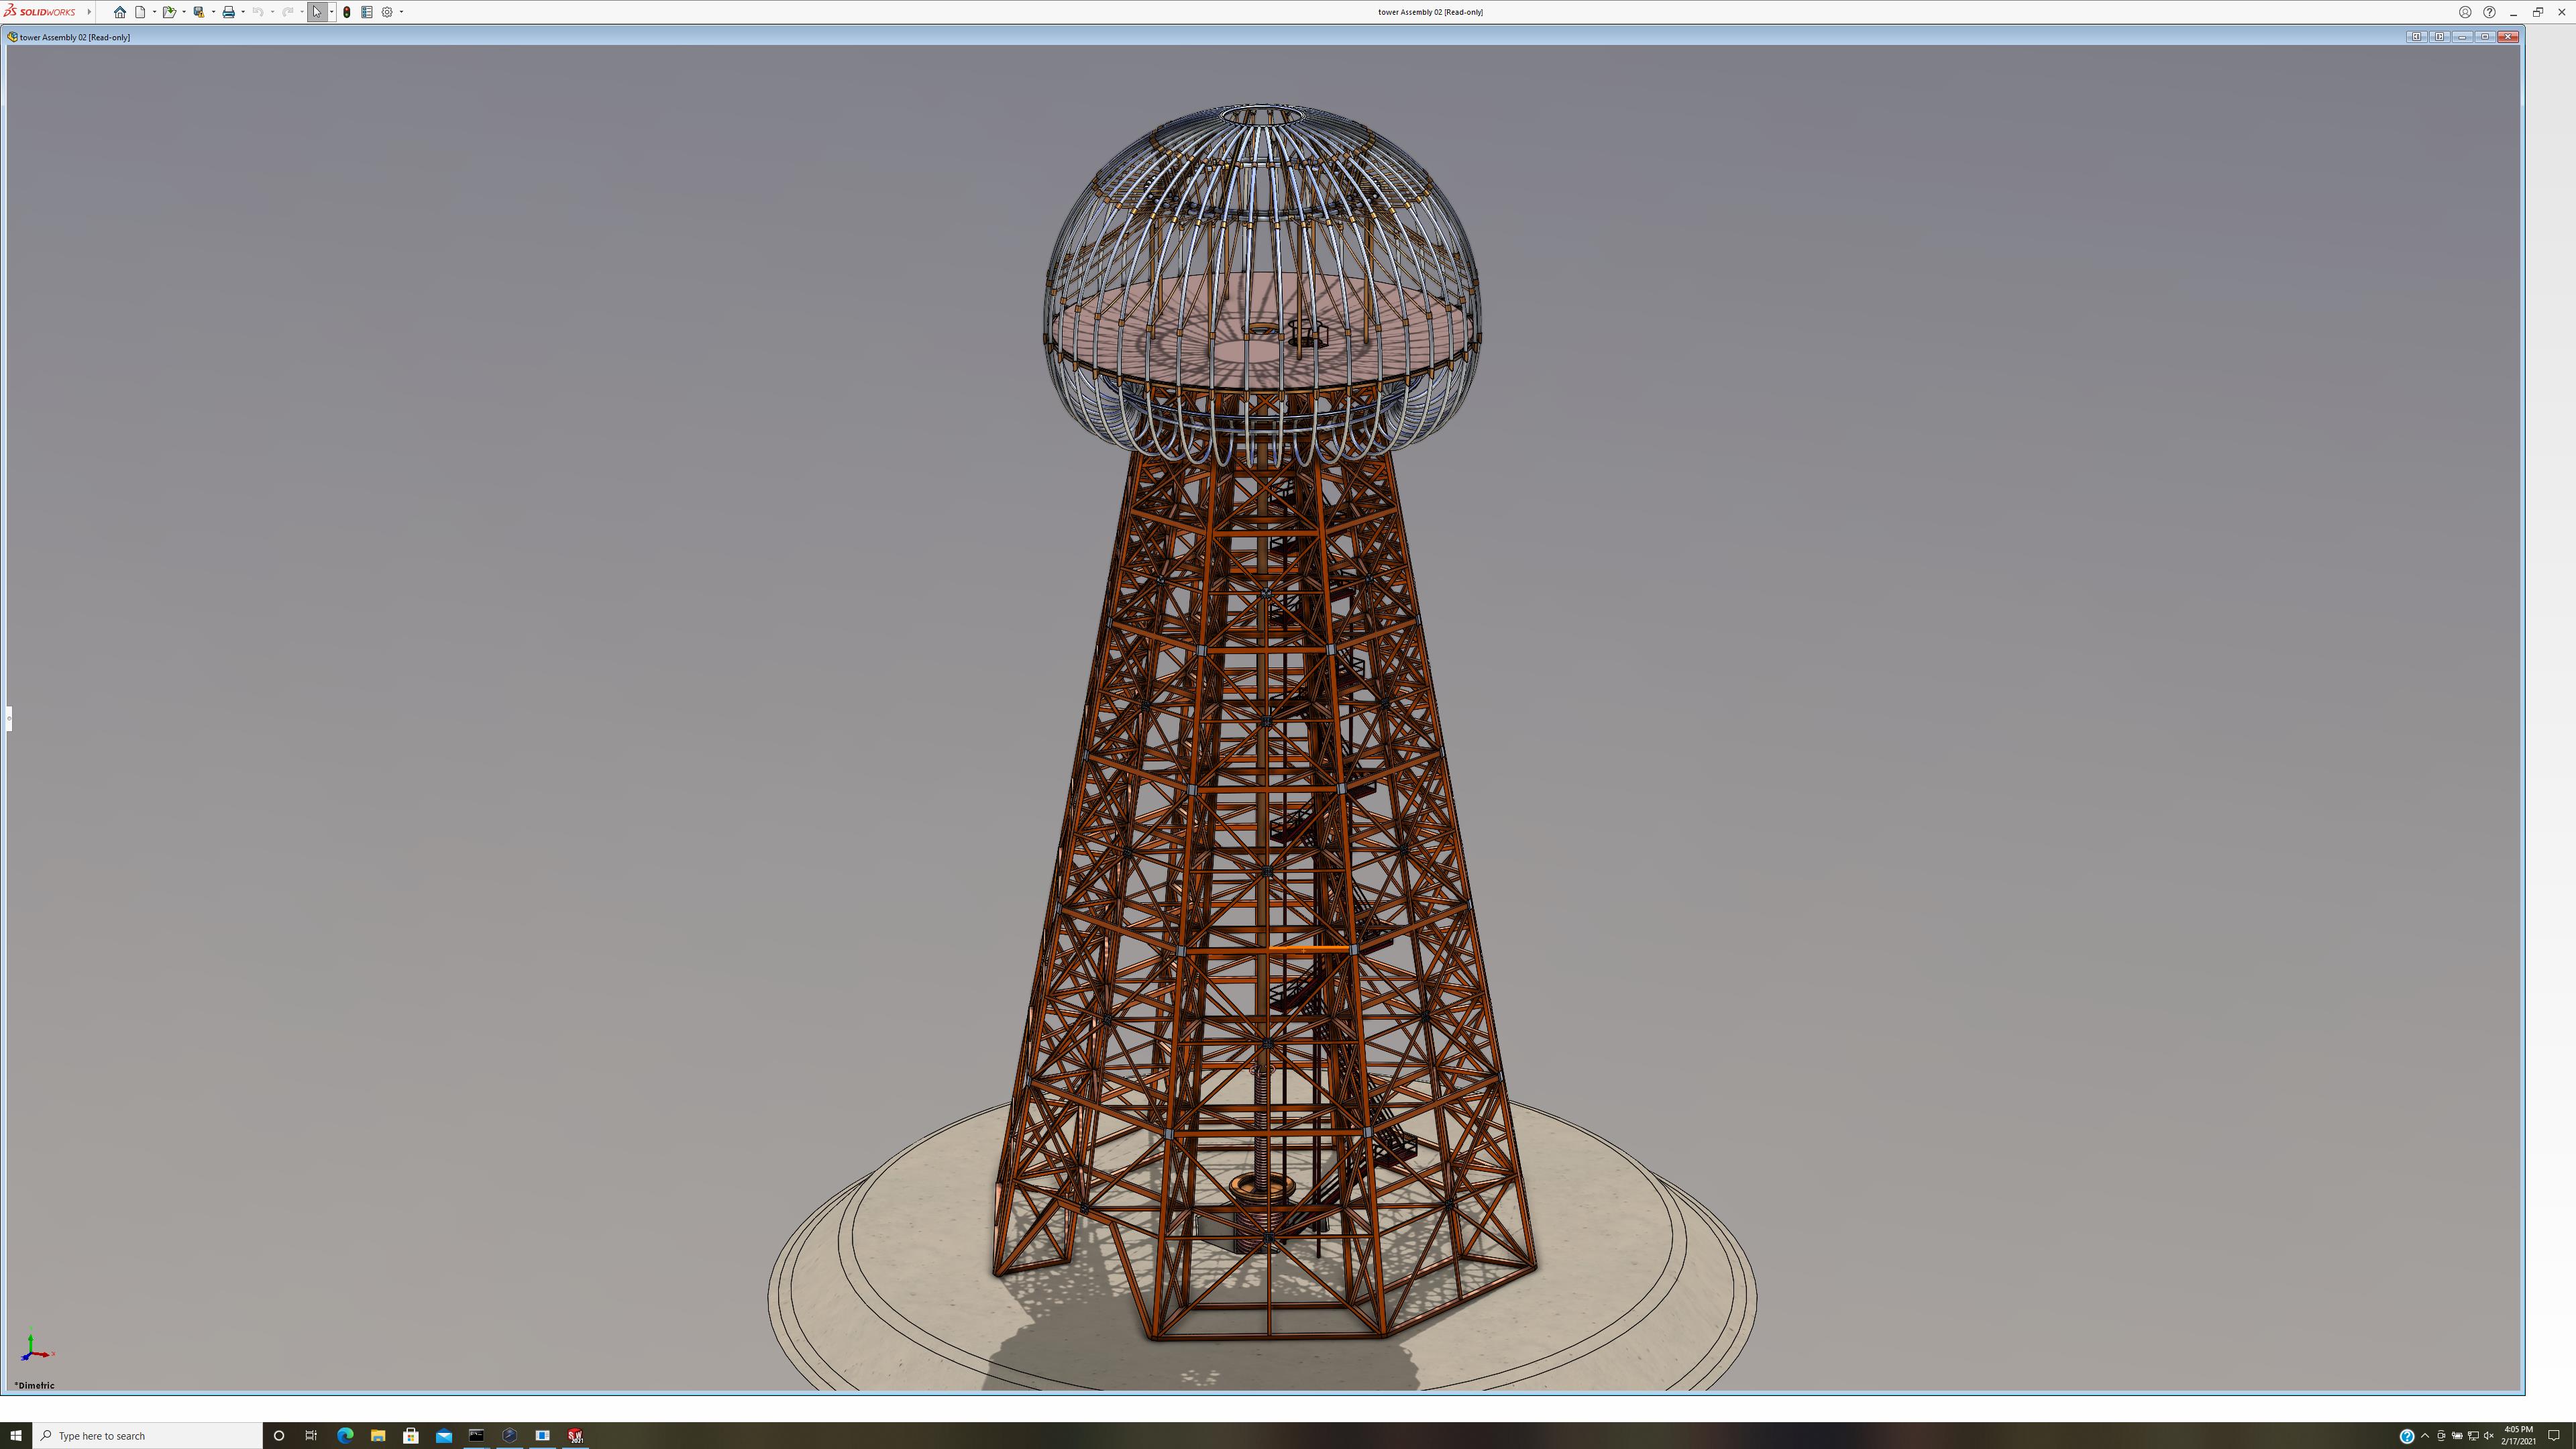Expand the Undo history dropdown arrow
2576x1449 pixels.
[272, 12]
